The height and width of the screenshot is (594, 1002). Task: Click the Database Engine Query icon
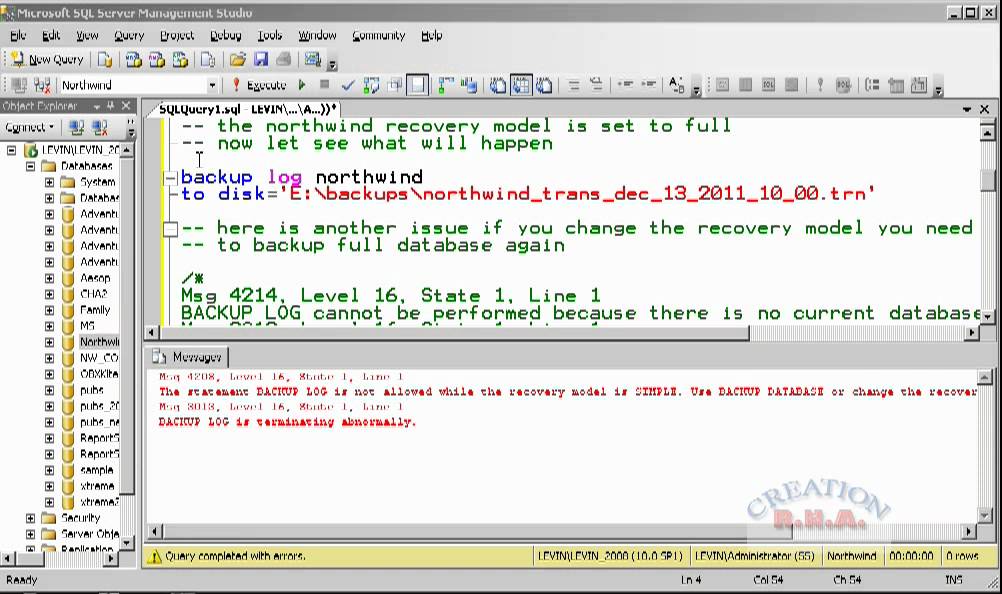coord(105,59)
